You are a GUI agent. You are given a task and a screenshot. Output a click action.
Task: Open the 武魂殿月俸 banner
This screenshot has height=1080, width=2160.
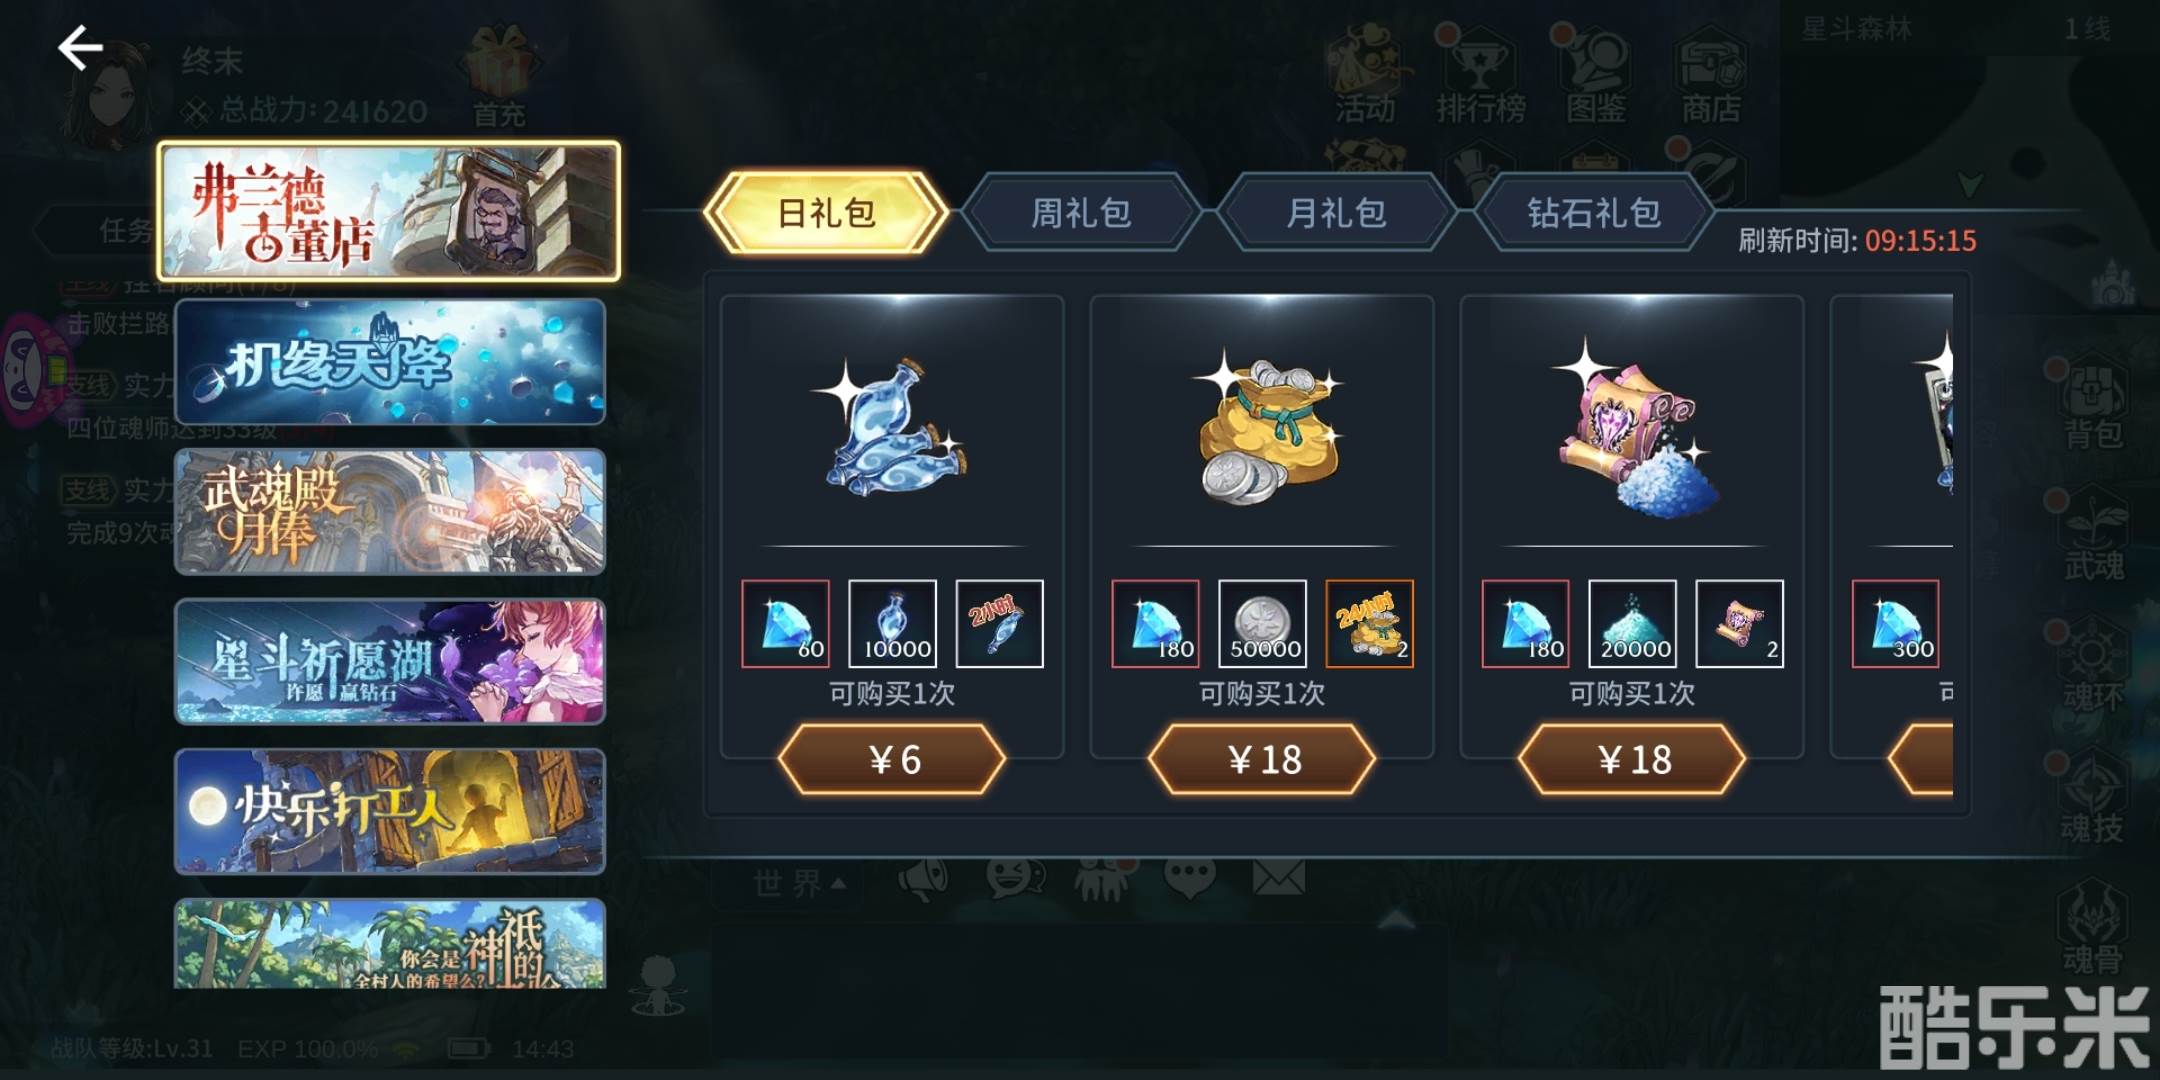390,512
